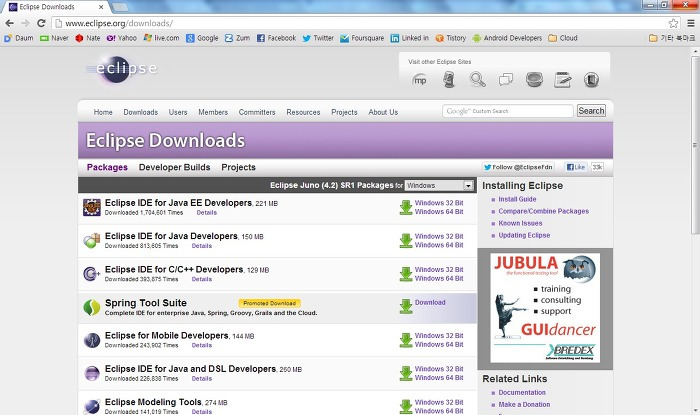Screen dimensions: 700x415
Task: Click the Java EE Developers package icon
Action: click(92, 208)
